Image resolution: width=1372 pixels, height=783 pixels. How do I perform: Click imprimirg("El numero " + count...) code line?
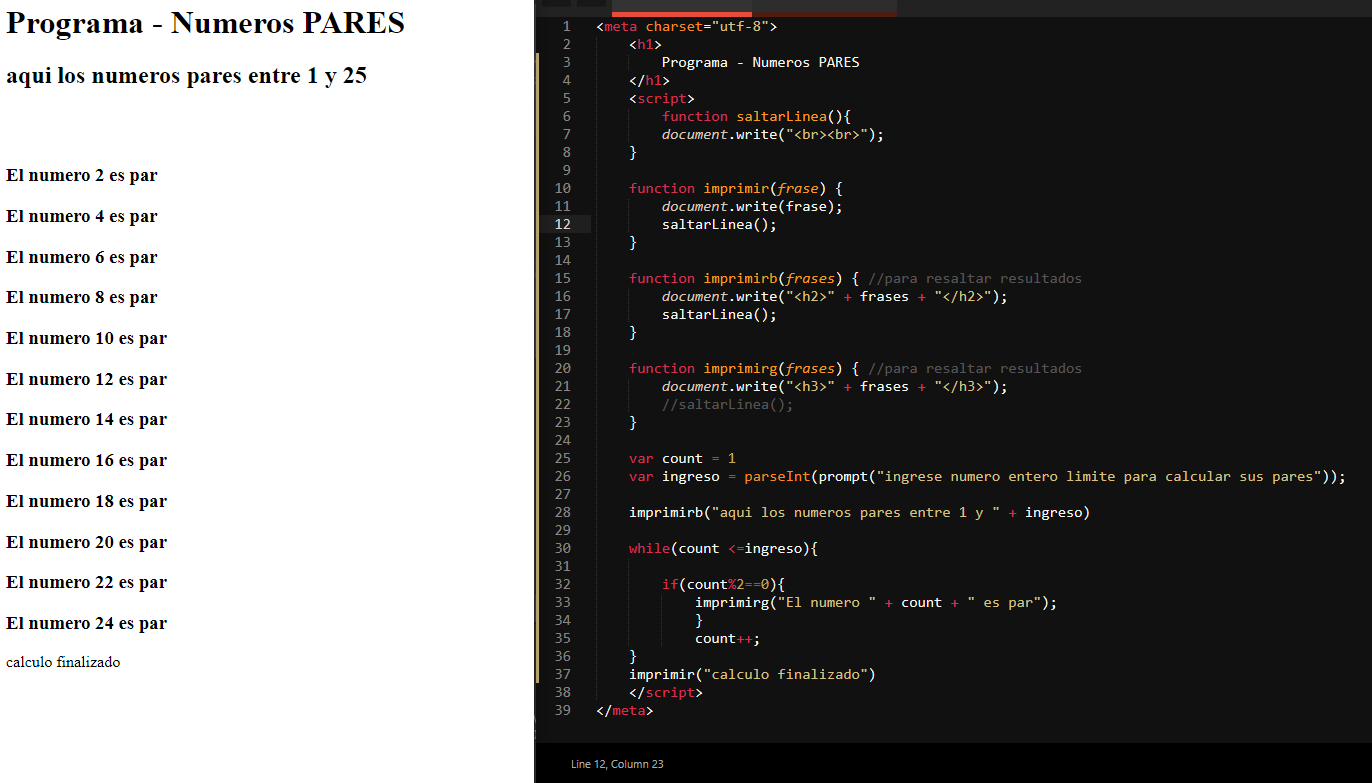coord(876,602)
